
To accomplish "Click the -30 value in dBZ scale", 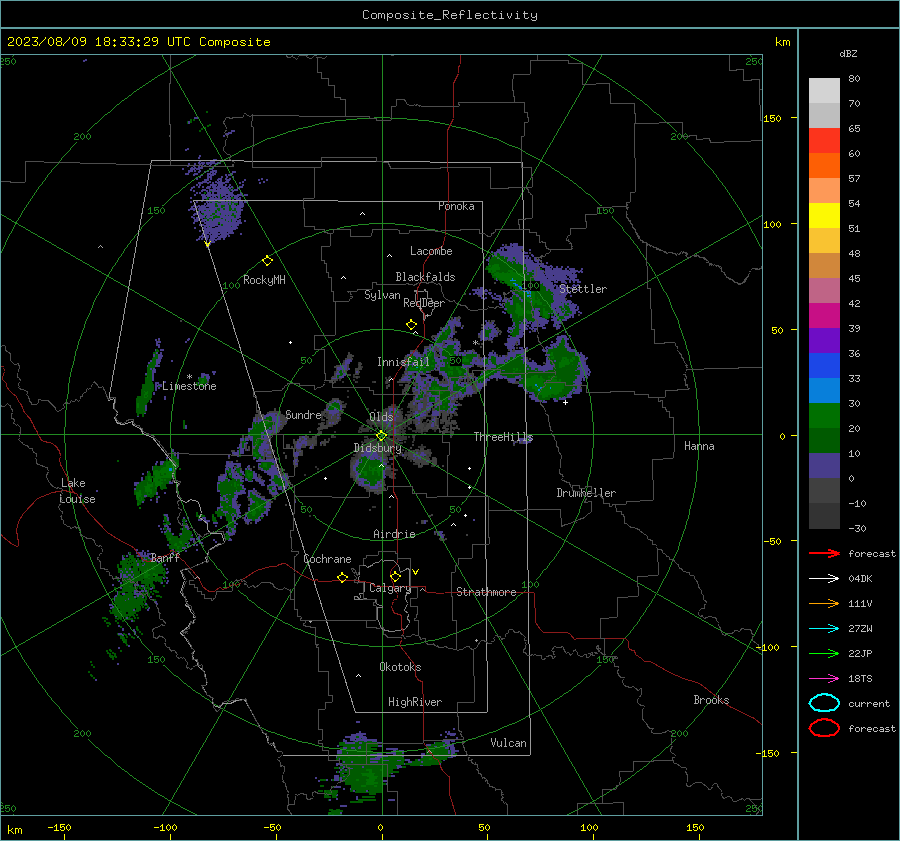I will 857,528.
